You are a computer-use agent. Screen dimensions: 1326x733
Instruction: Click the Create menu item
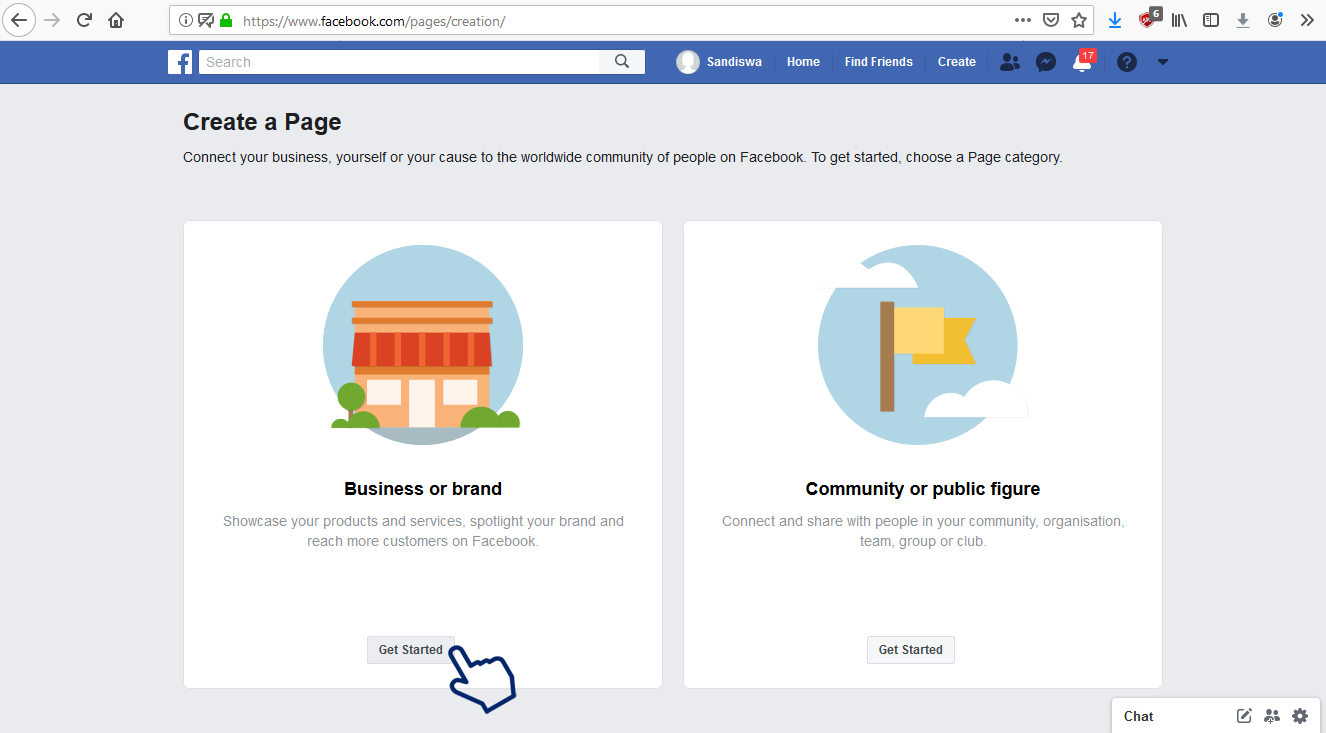(956, 62)
